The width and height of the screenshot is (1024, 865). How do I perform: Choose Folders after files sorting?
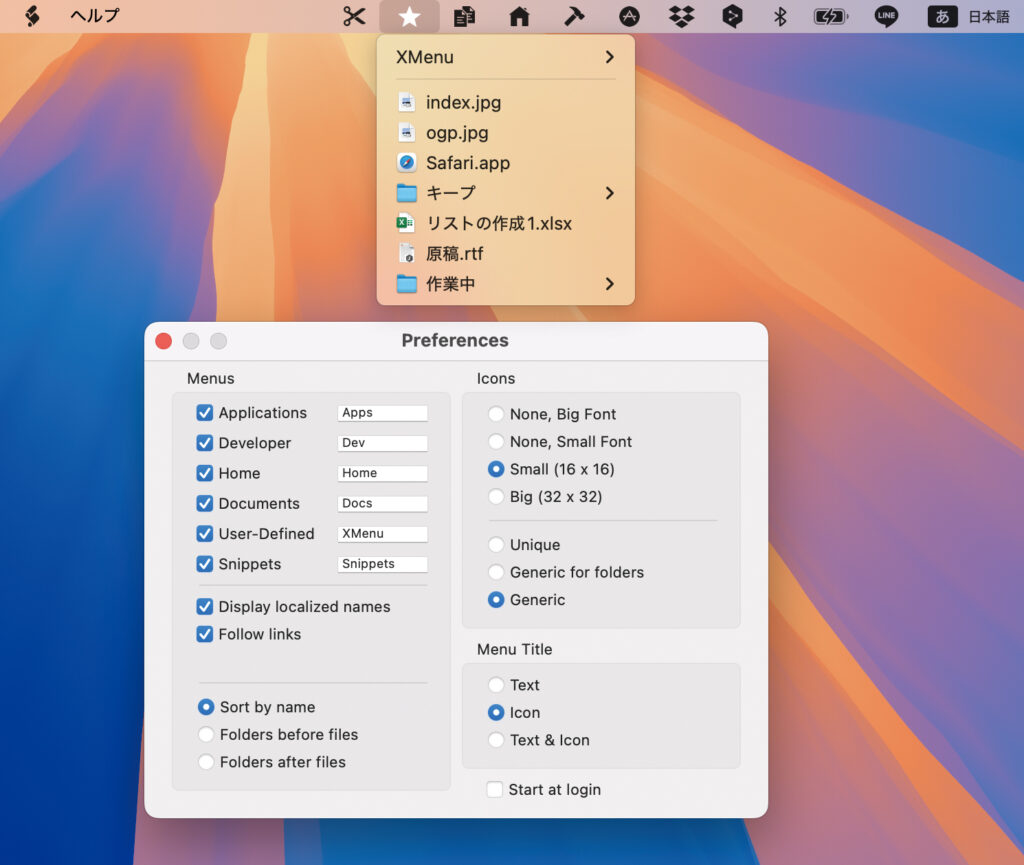pos(206,762)
